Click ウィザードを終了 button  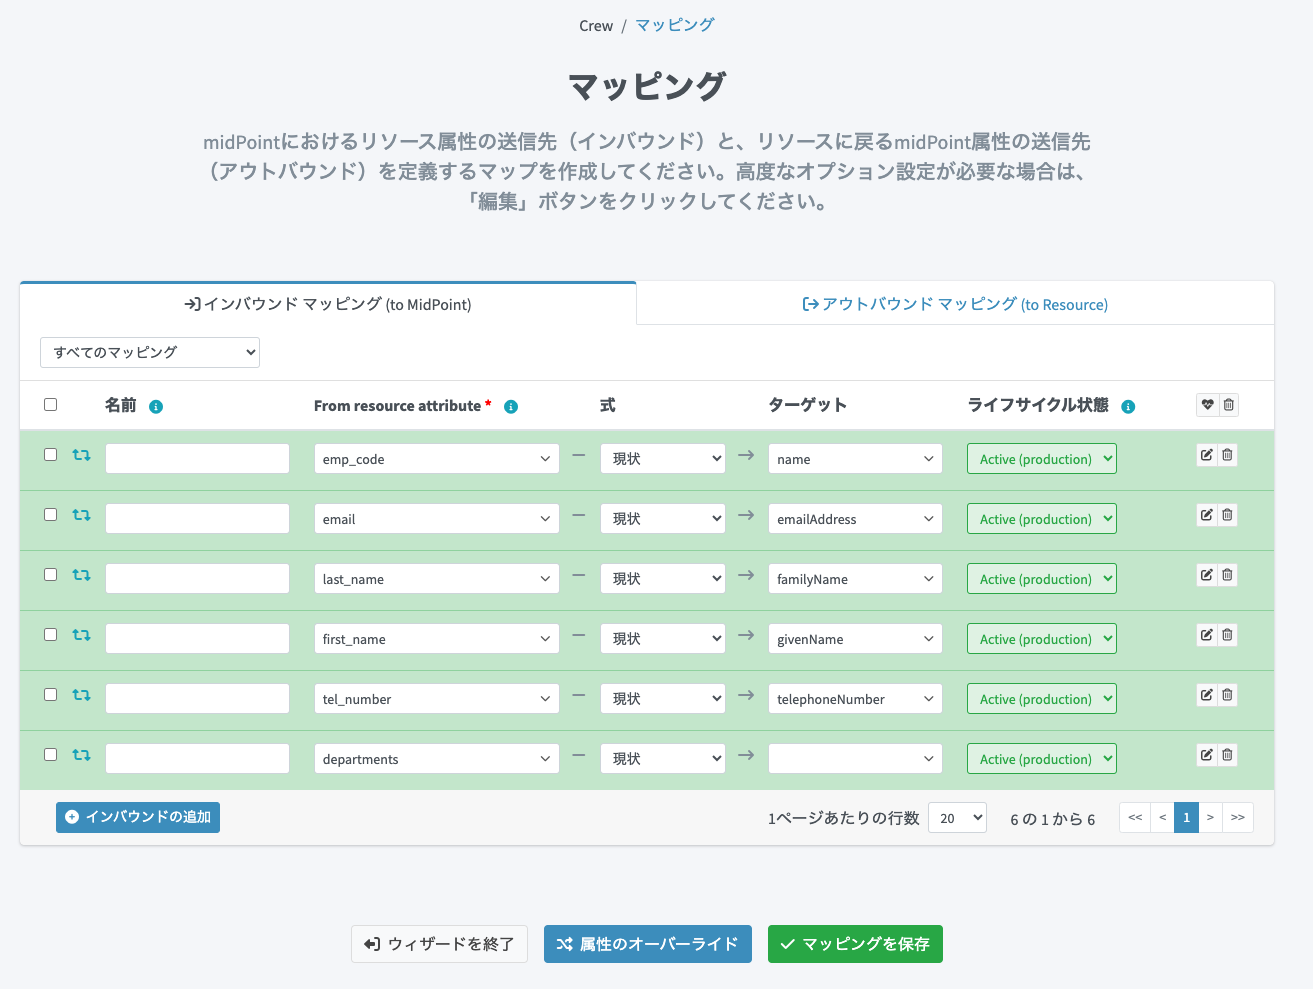[439, 944]
